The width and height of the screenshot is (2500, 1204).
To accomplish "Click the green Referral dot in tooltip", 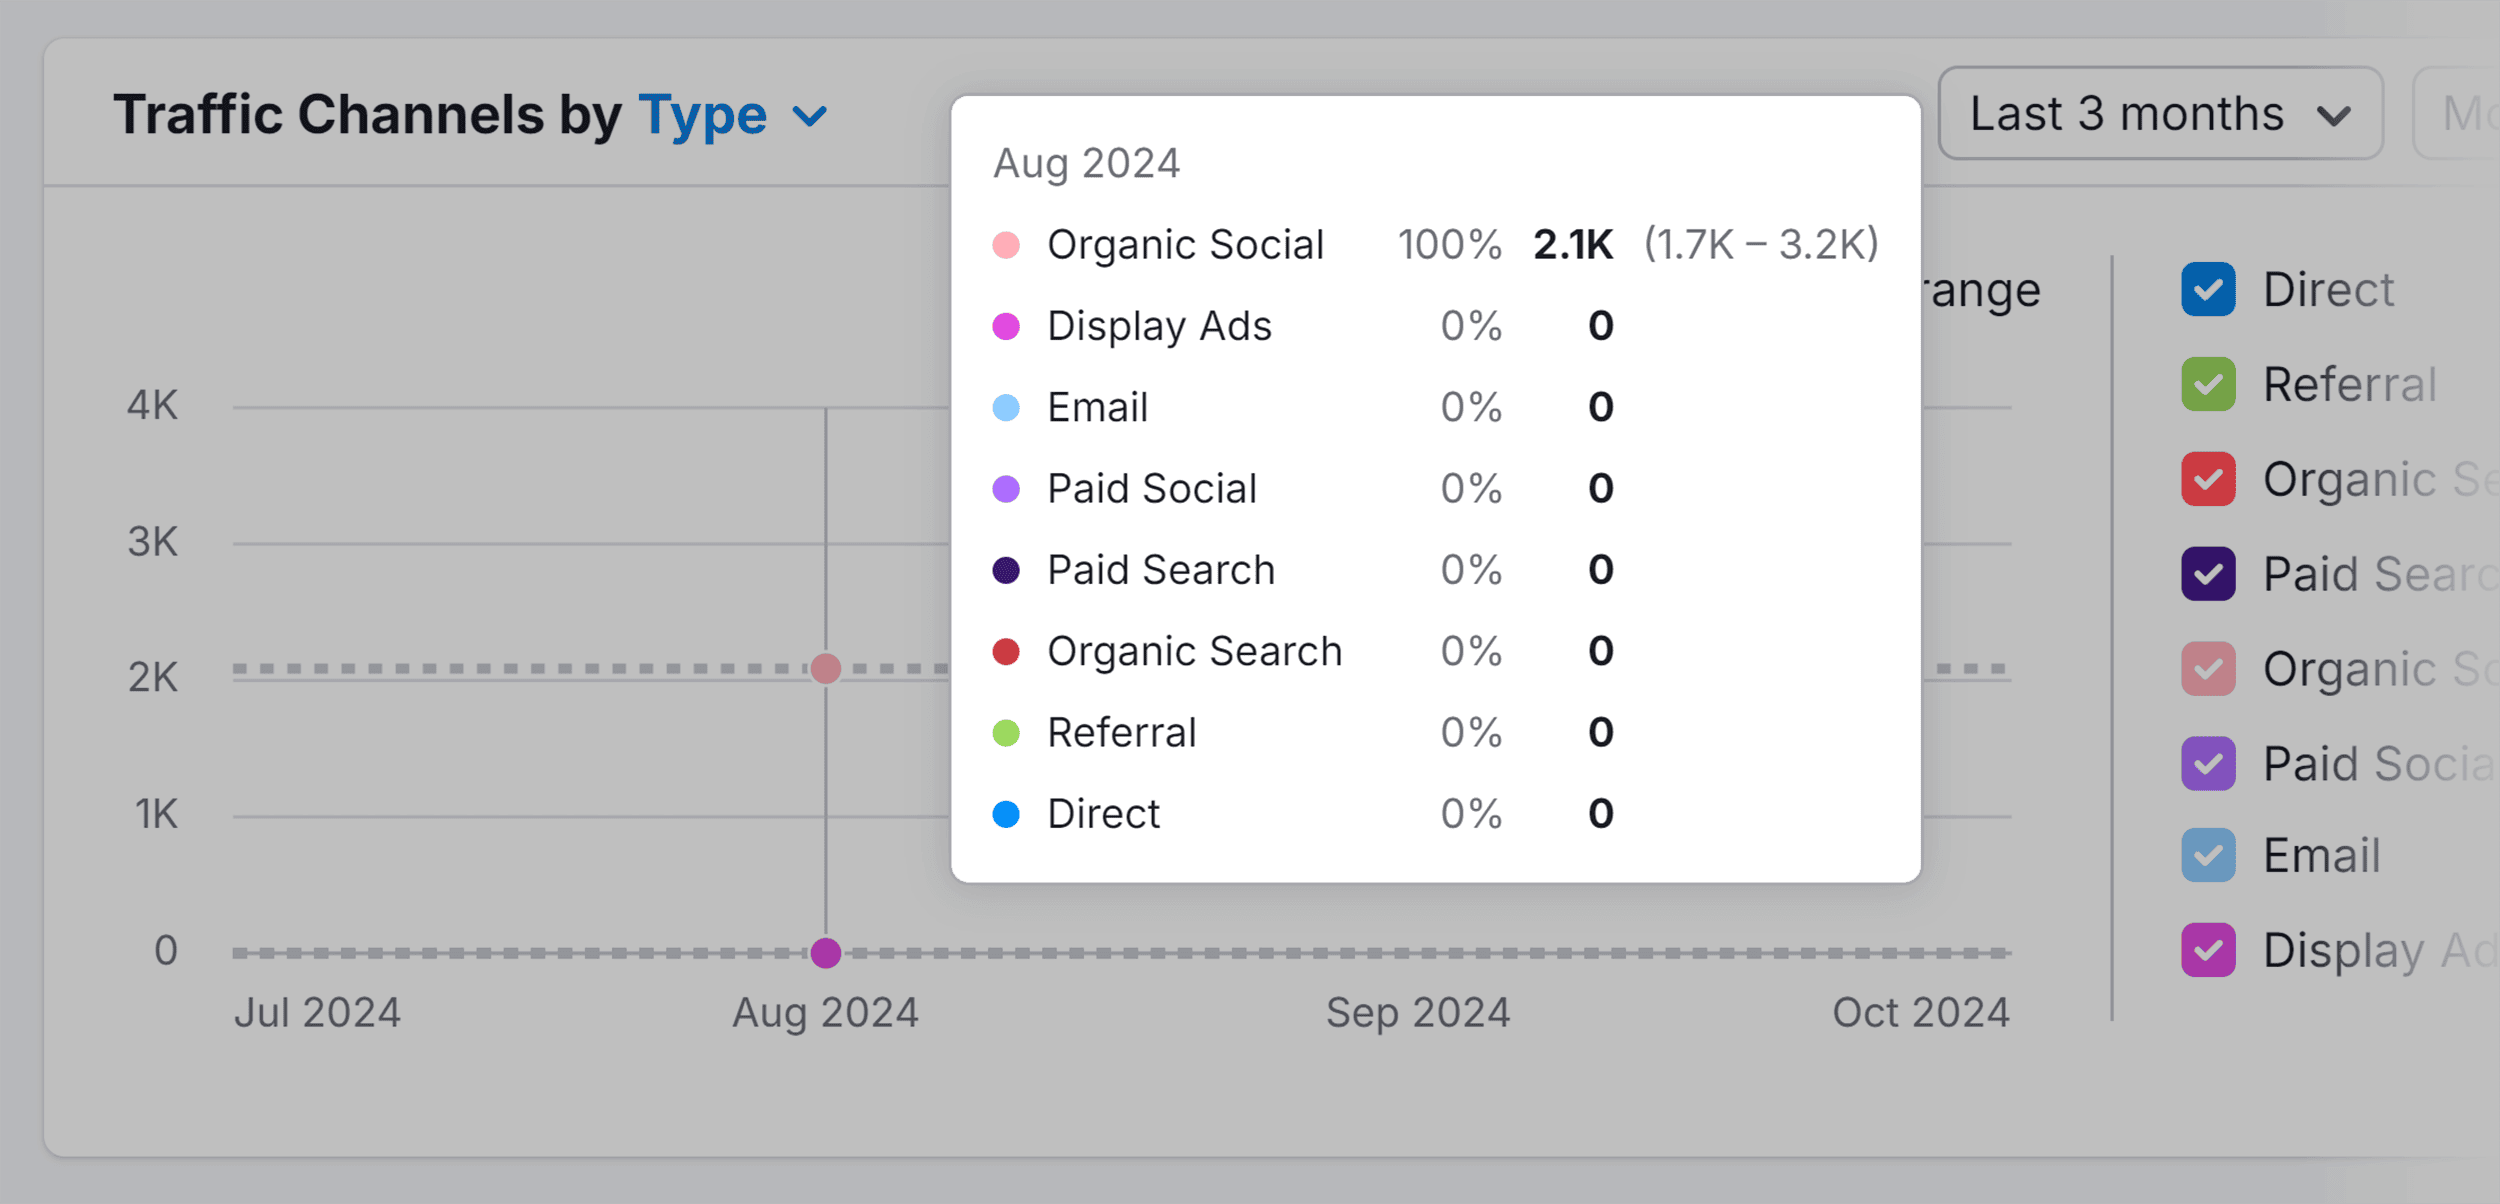I will [x=1004, y=732].
